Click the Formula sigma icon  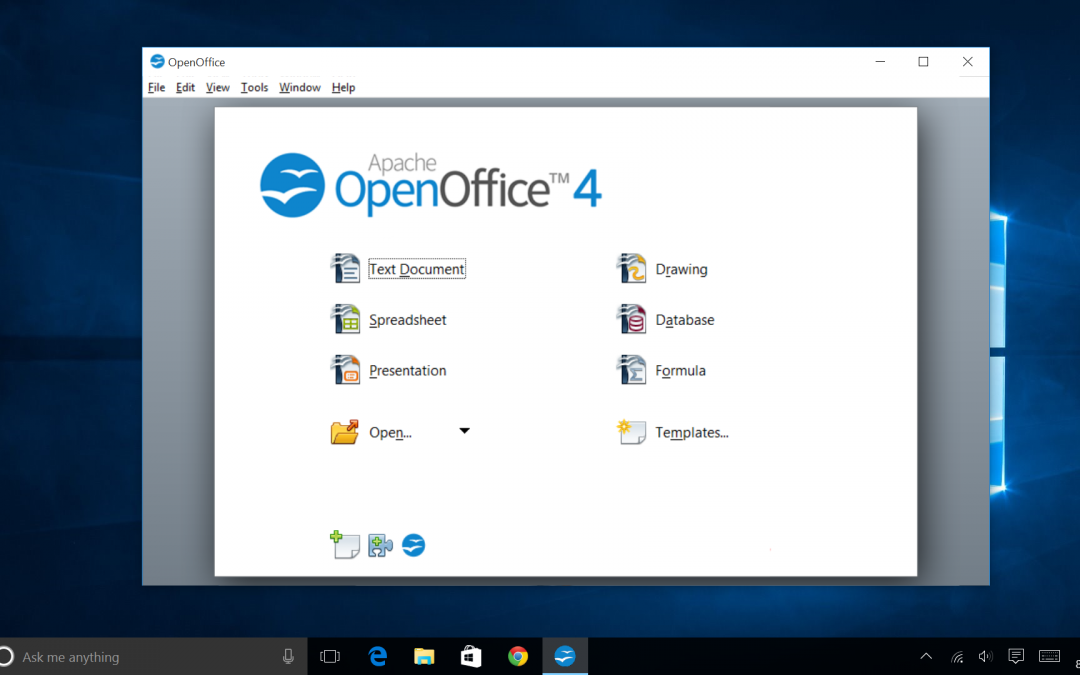(631, 370)
